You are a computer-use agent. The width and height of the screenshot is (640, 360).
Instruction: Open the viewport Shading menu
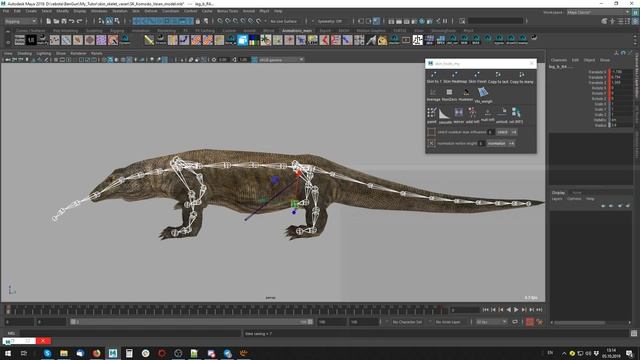pyautogui.click(x=24, y=53)
